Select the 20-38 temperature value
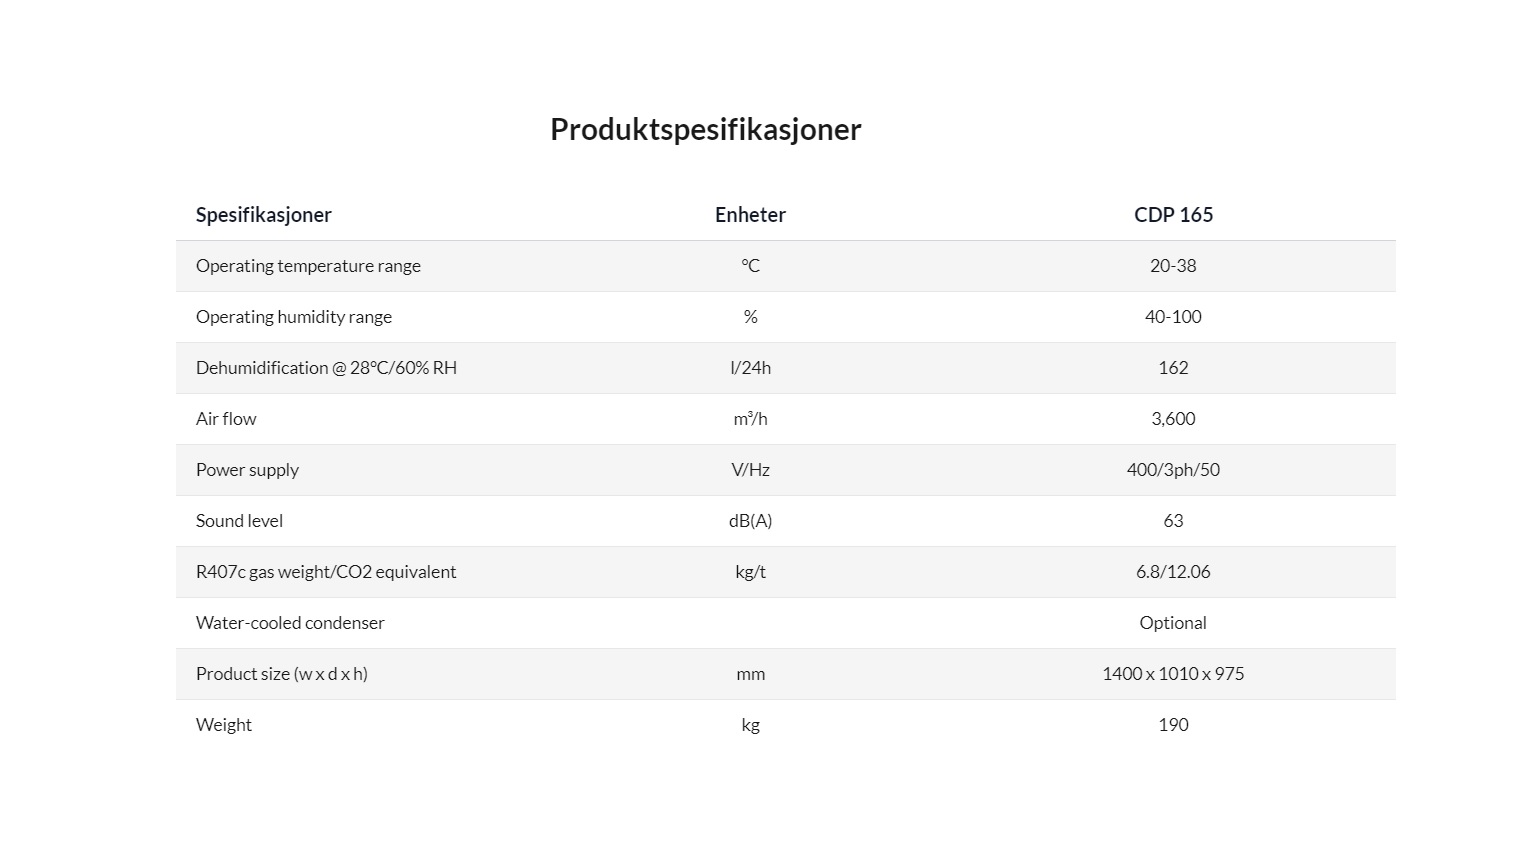The height and width of the screenshot is (864, 1536). coord(1173,266)
